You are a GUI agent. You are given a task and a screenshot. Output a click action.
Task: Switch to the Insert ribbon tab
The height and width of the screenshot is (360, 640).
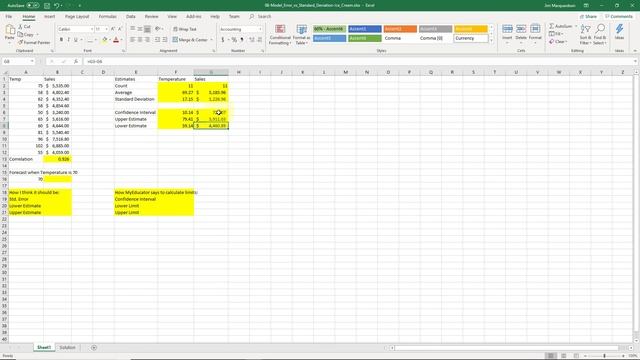click(x=50, y=16)
